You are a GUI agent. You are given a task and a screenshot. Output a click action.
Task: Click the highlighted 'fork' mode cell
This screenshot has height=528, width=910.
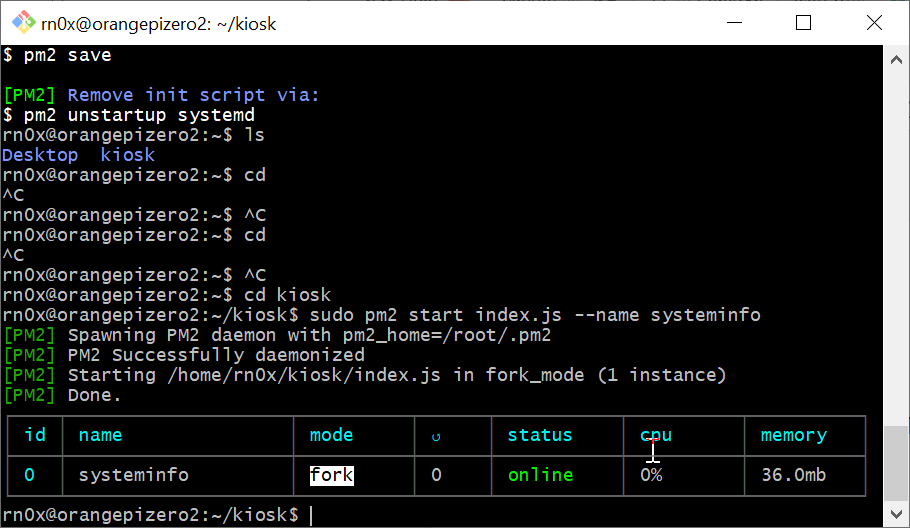coord(331,475)
